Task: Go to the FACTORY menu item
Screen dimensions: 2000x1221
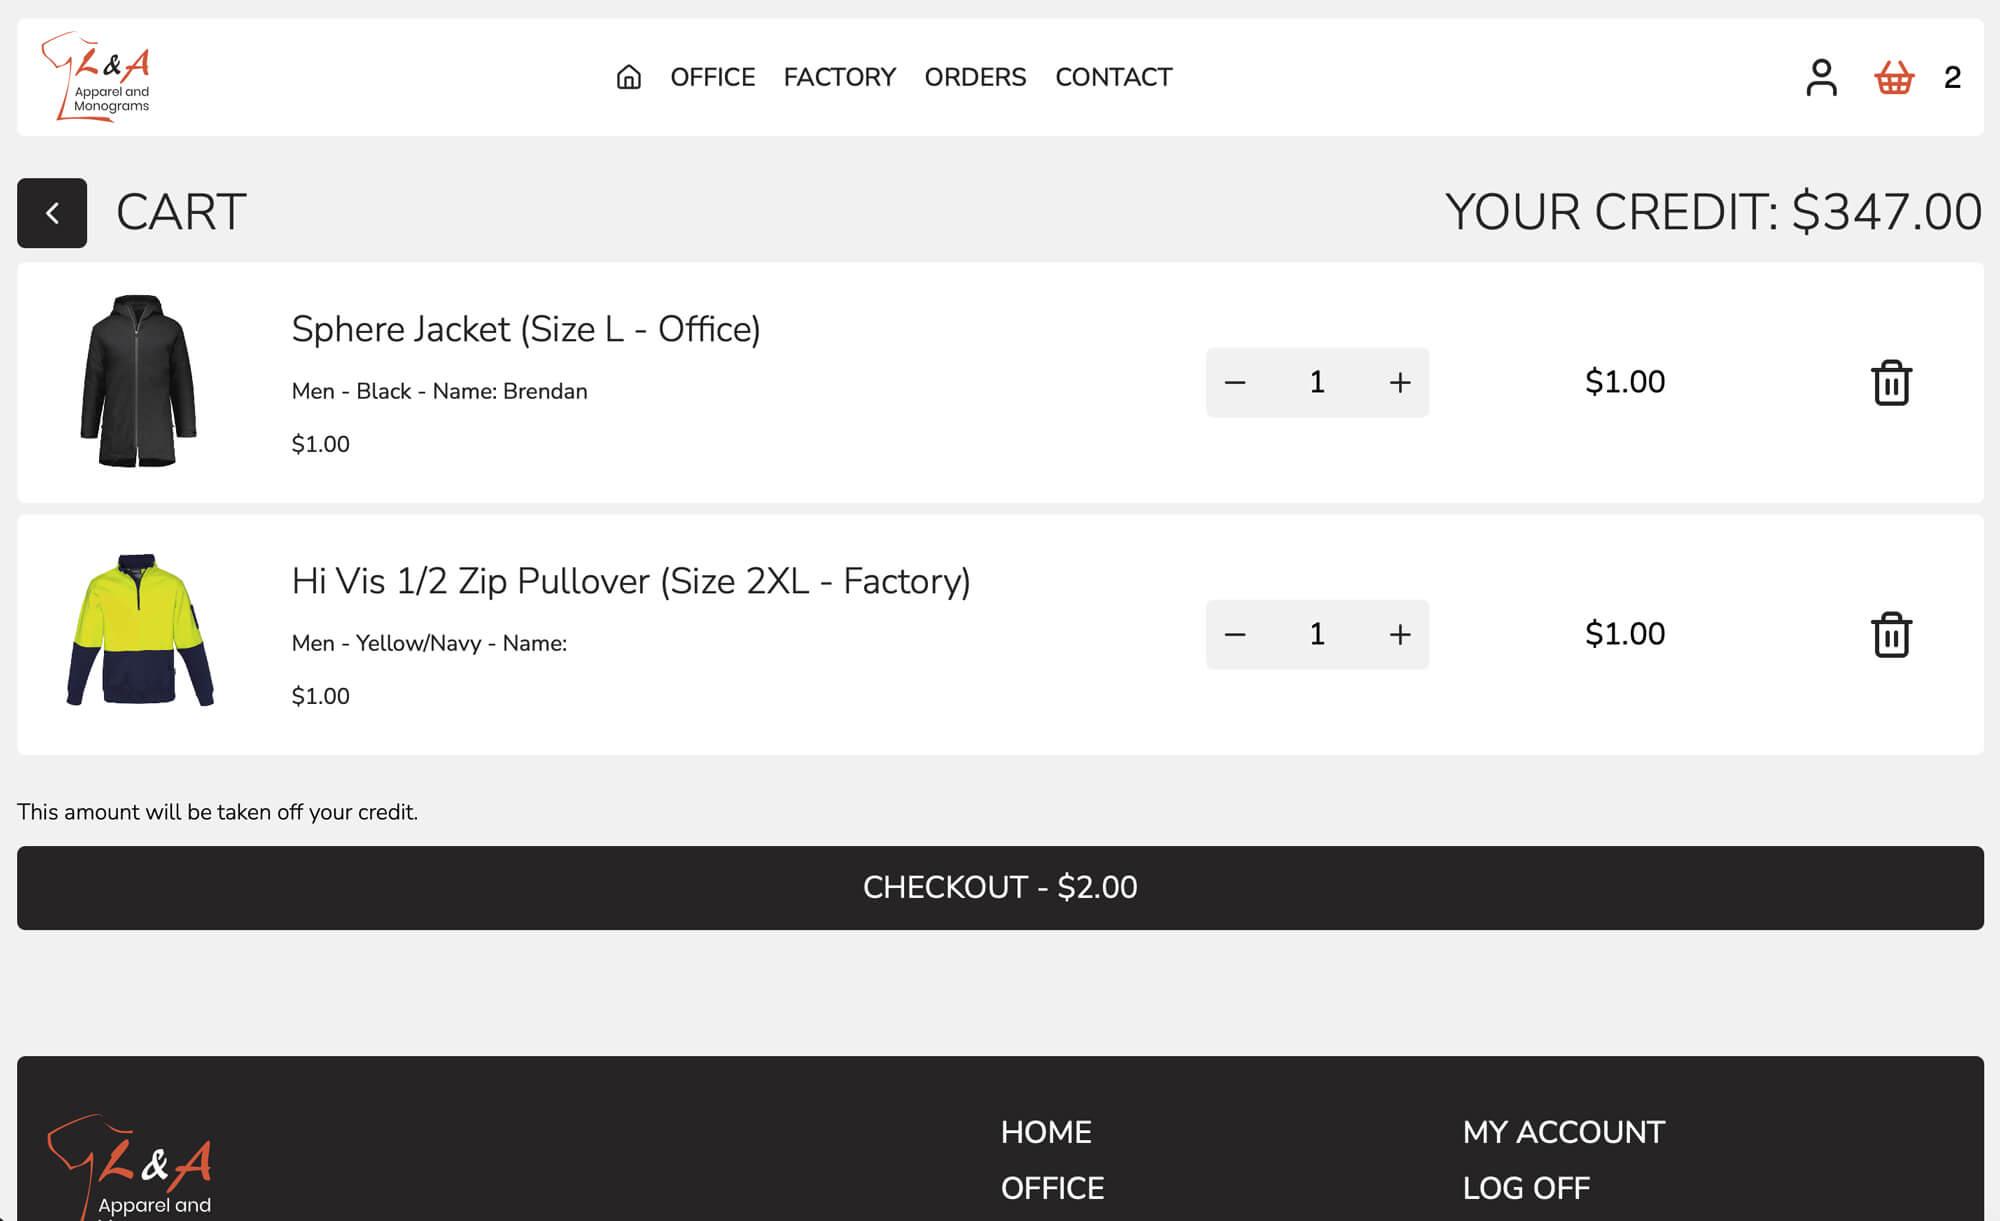Action: tap(839, 77)
